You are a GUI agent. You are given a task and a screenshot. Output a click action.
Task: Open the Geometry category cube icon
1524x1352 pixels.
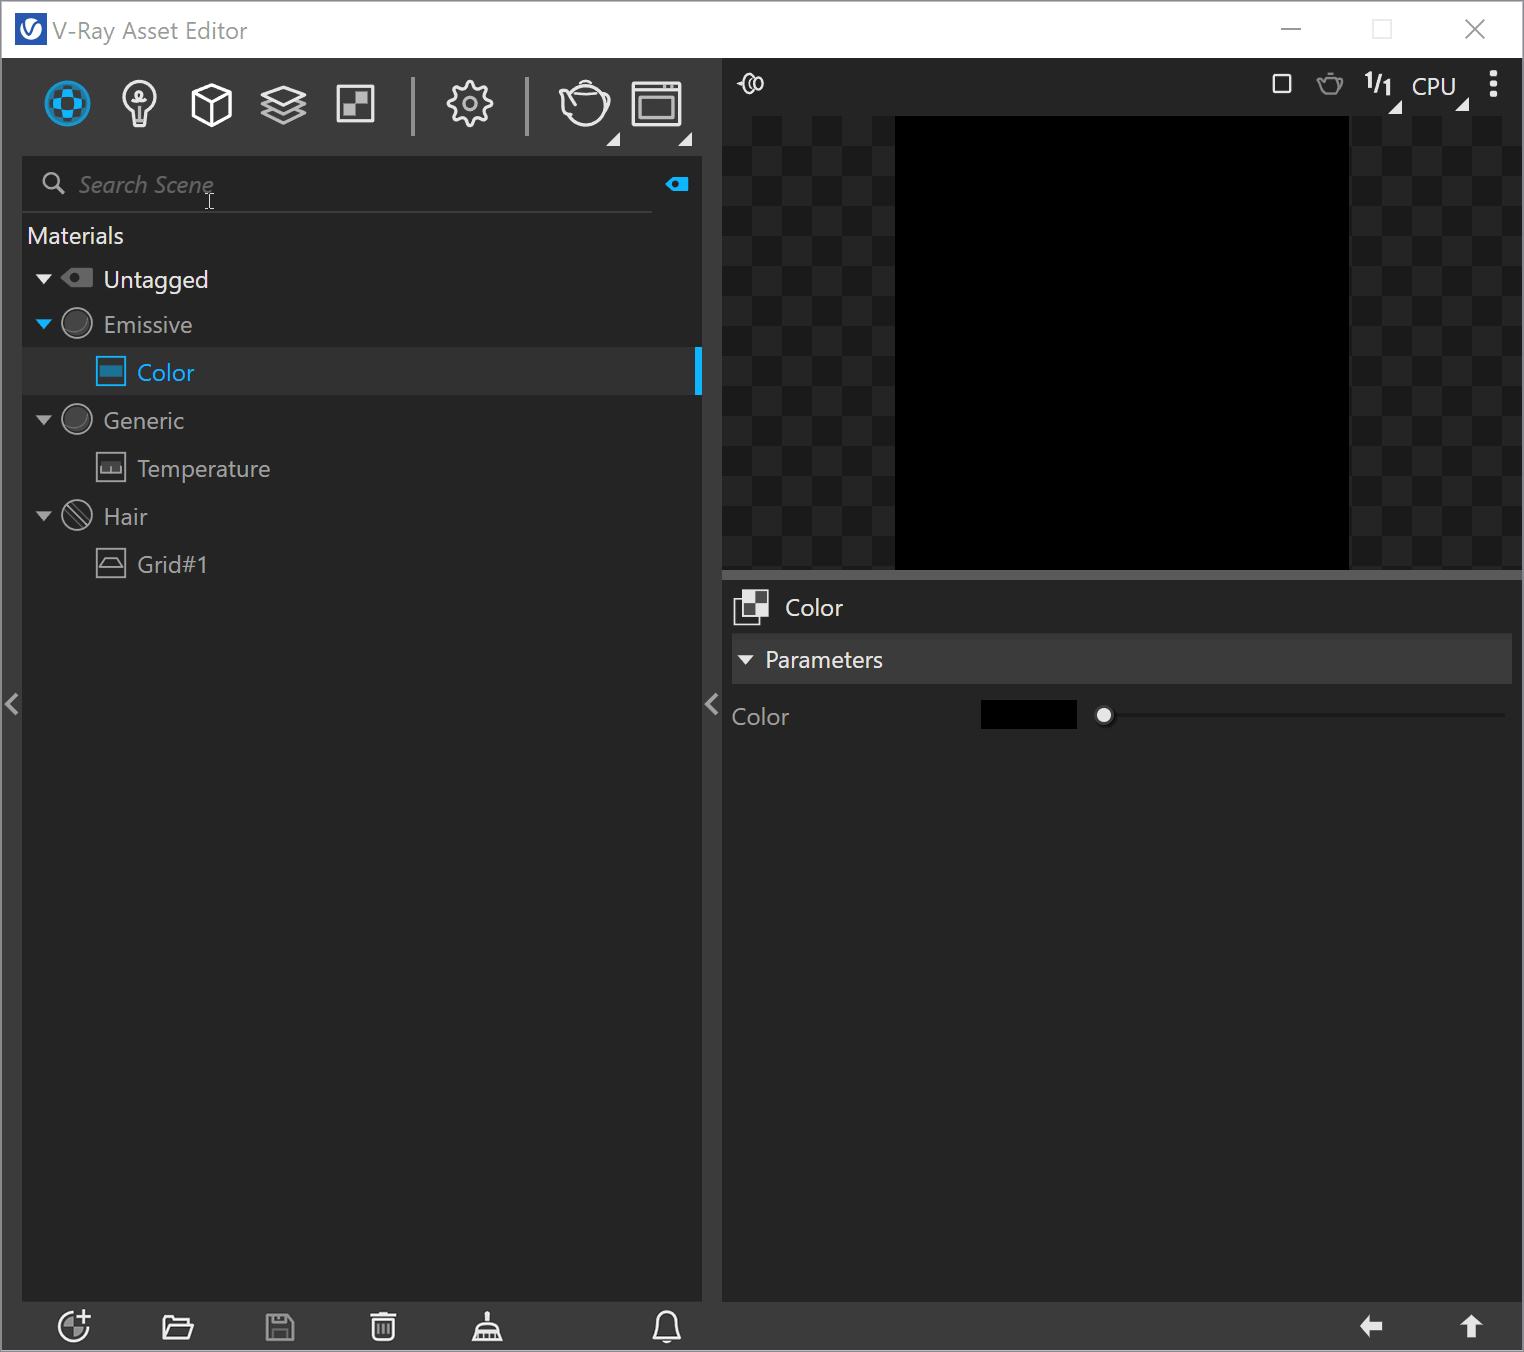pyautogui.click(x=211, y=104)
